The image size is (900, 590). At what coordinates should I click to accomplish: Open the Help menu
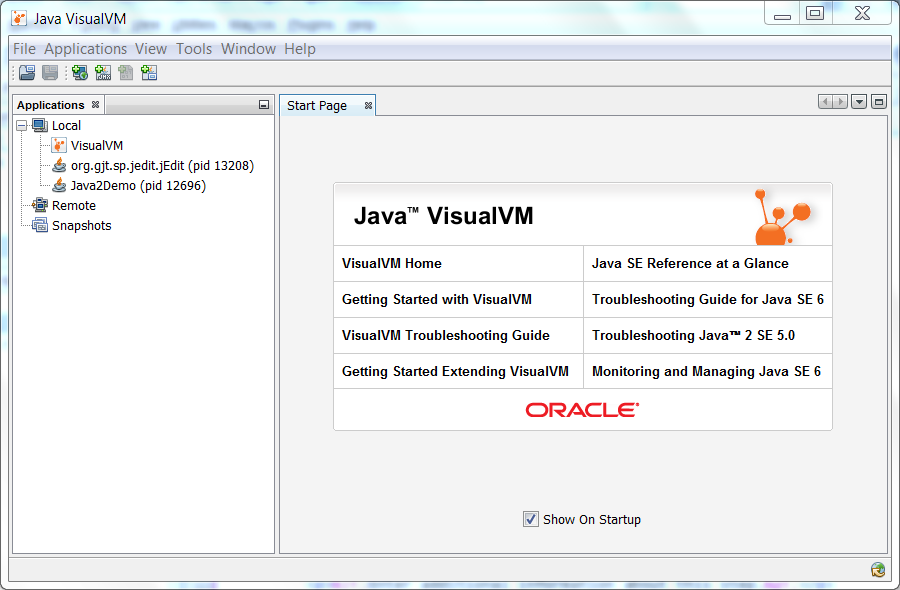(300, 49)
